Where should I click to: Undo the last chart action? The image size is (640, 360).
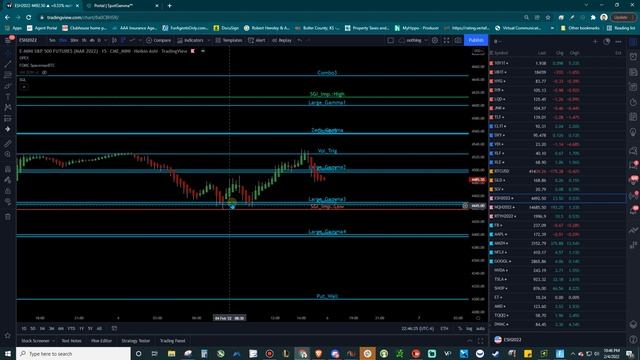(x=300, y=40)
